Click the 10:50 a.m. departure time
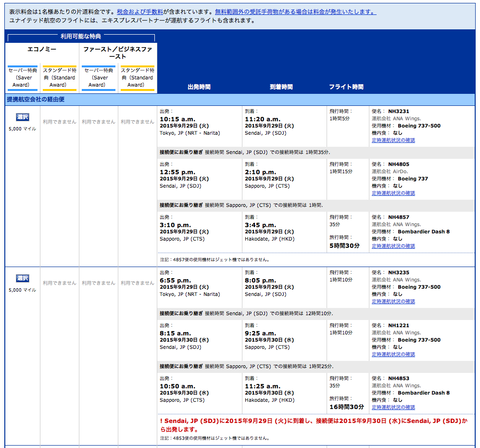Image resolution: width=480 pixels, height=448 pixels. 178,386
